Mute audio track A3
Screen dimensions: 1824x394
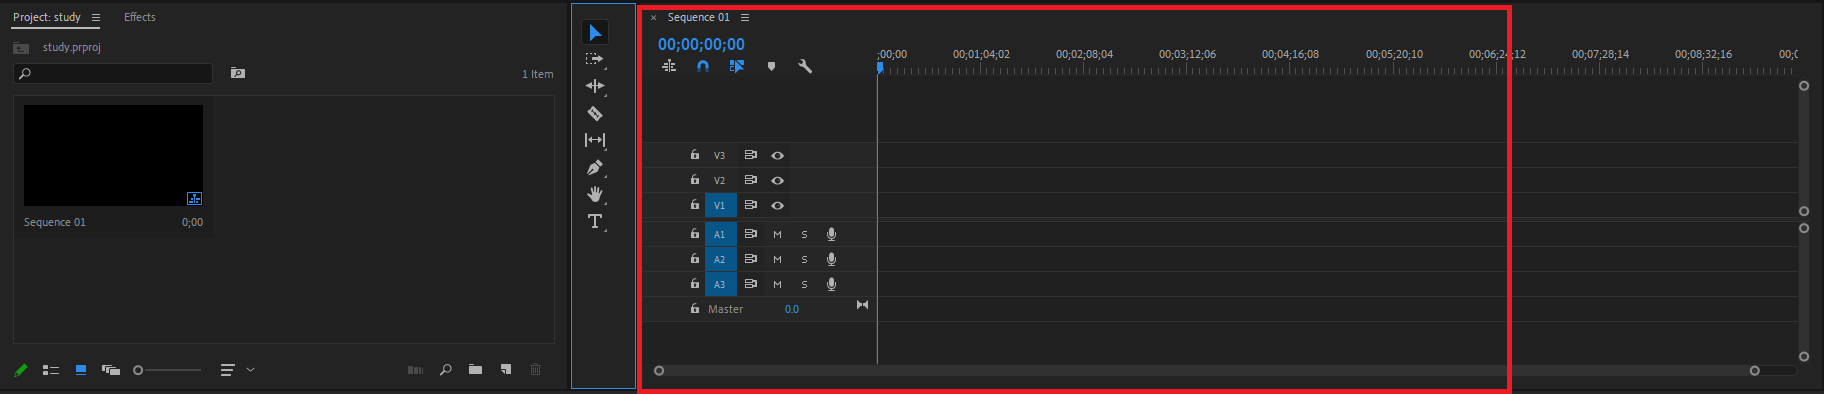coord(777,284)
